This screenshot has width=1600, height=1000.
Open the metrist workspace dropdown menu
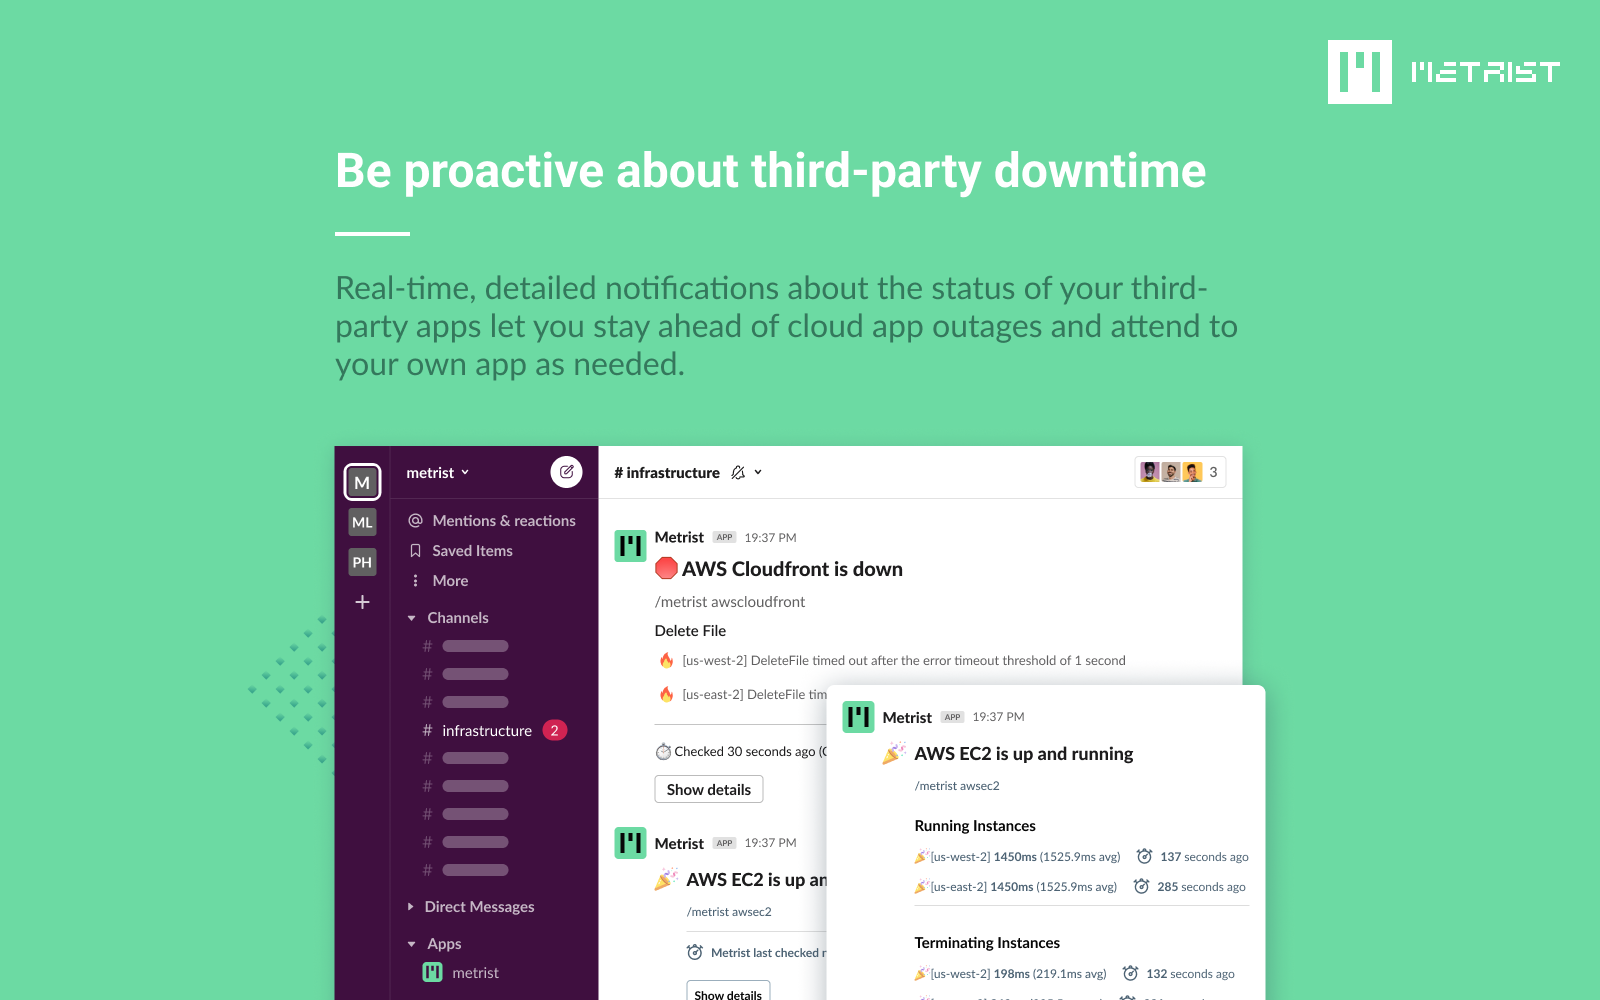pos(438,473)
